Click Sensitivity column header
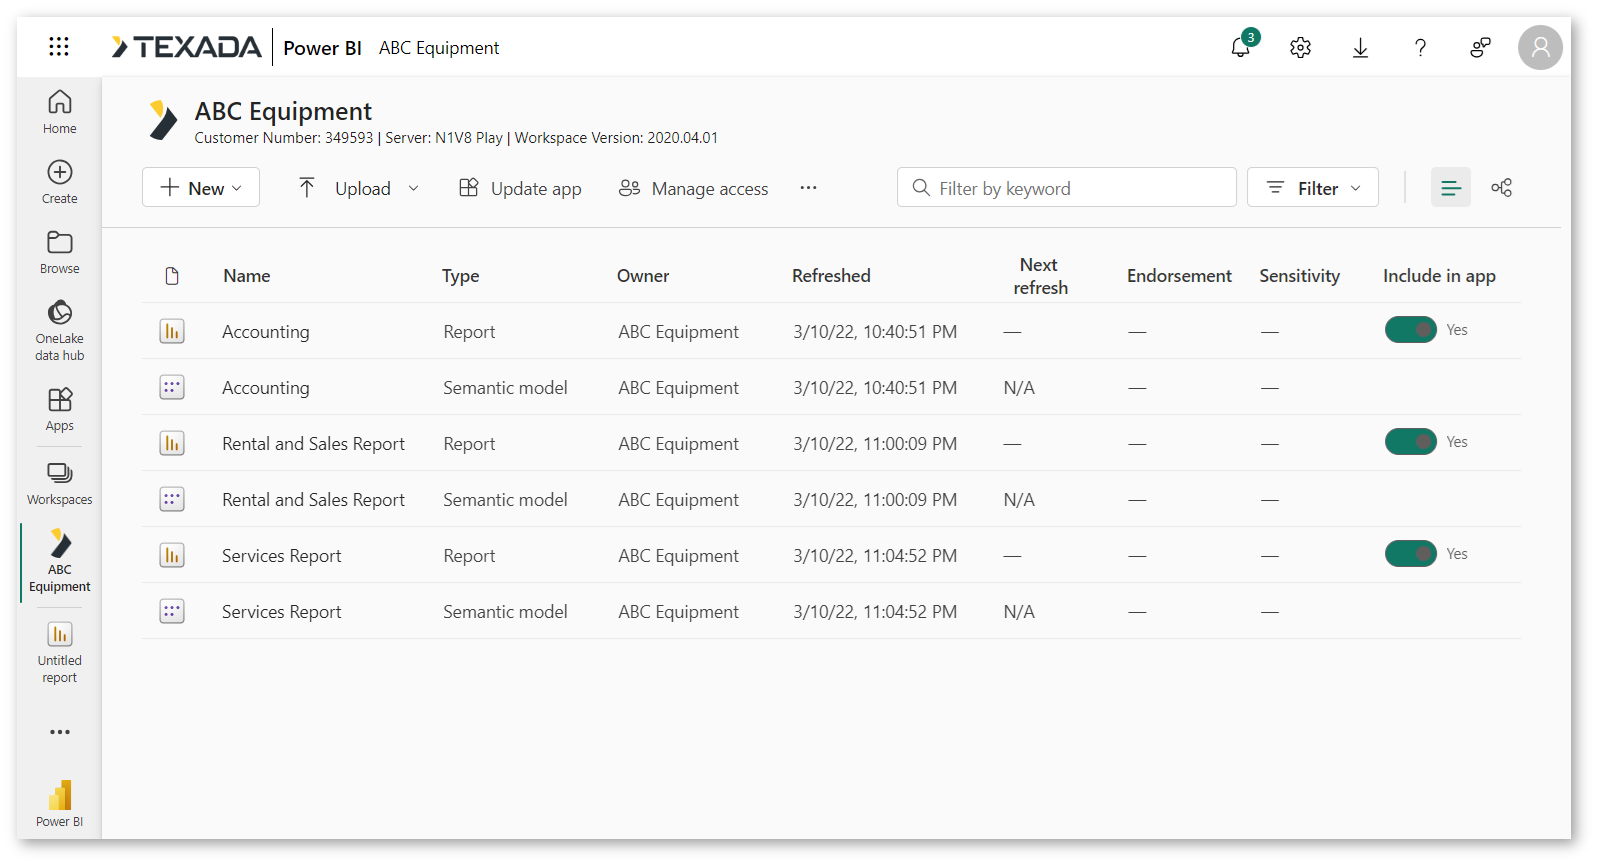The image size is (1597, 865). [x=1299, y=276]
